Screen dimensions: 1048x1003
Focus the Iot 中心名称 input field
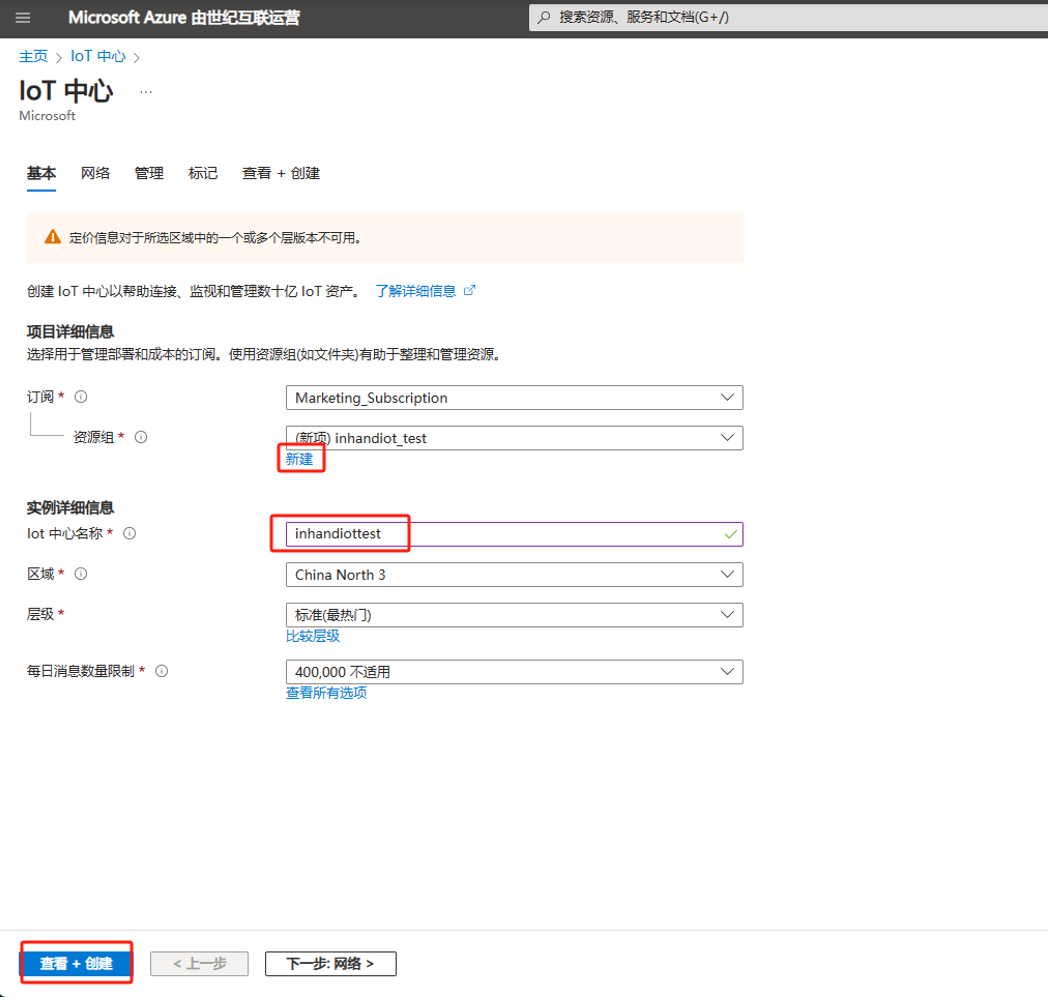click(x=514, y=534)
